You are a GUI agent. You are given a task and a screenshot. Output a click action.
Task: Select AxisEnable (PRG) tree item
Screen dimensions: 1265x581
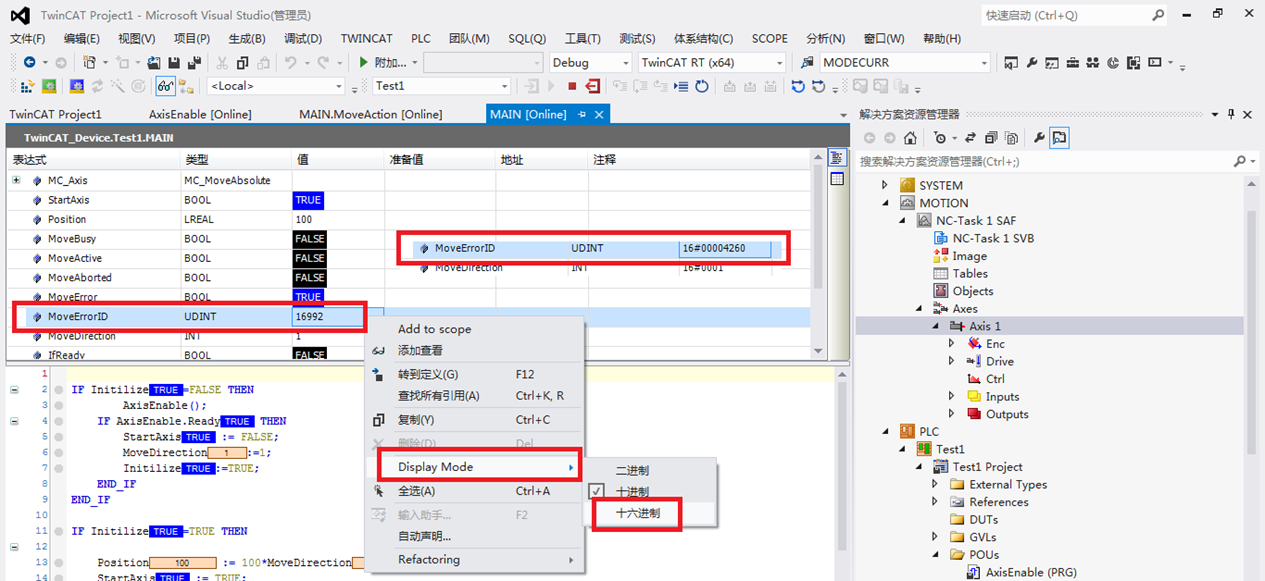click(1029, 572)
